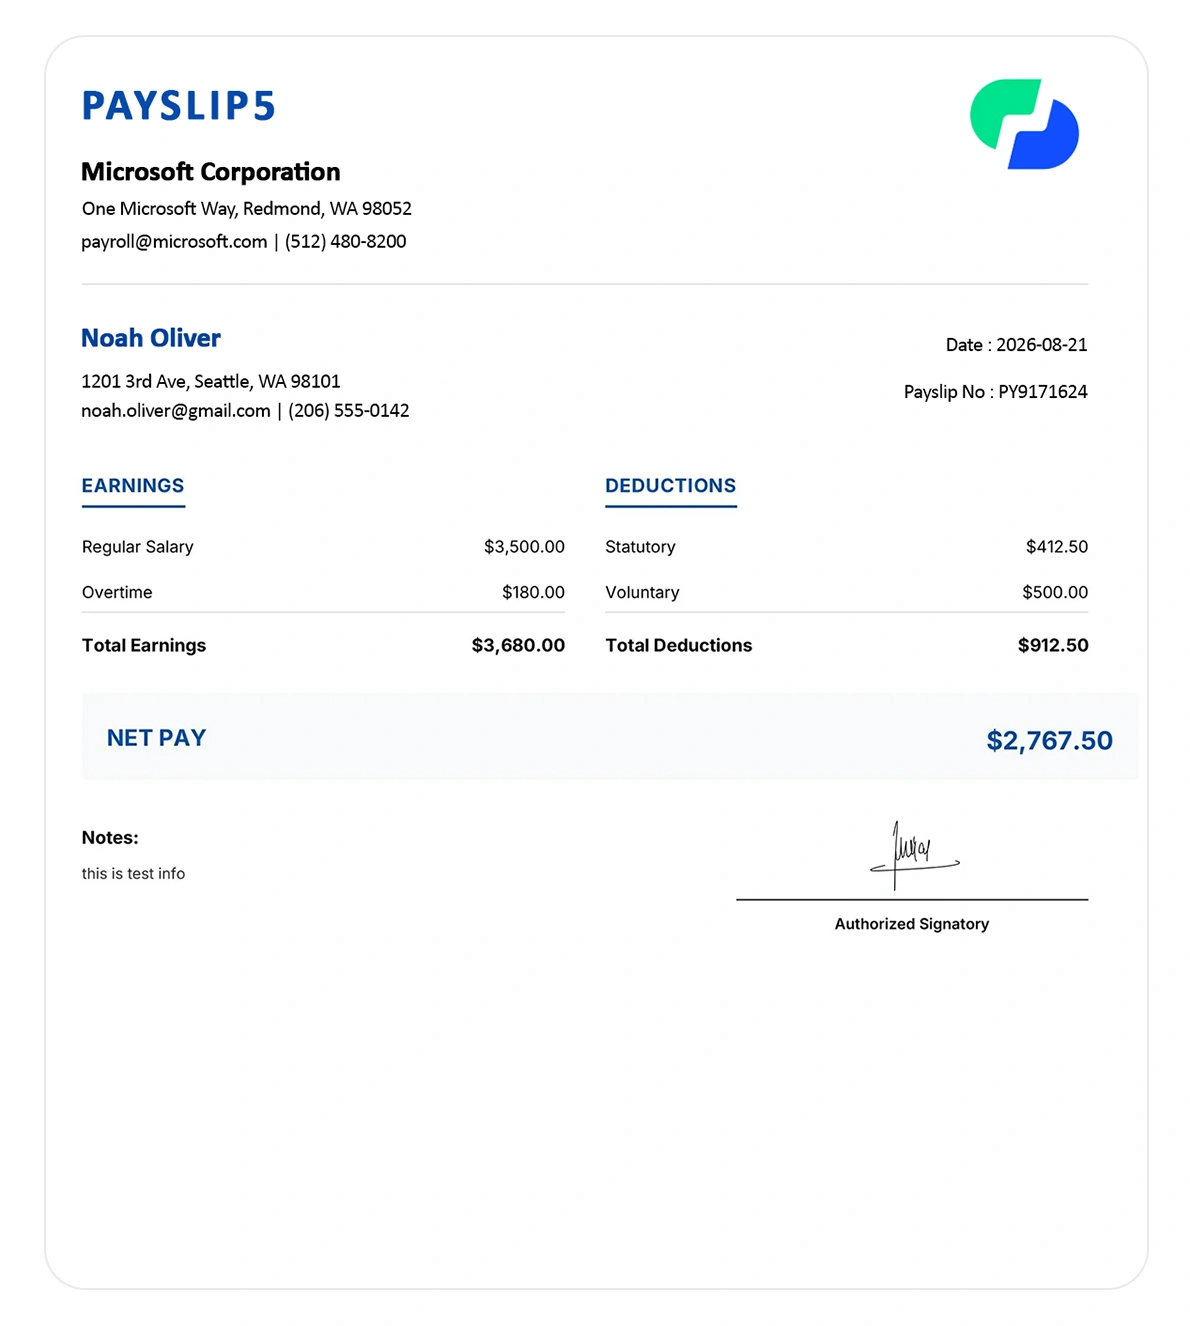Click the $3,680.00 total earnings value
This screenshot has height=1326, width=1190.
coord(518,646)
